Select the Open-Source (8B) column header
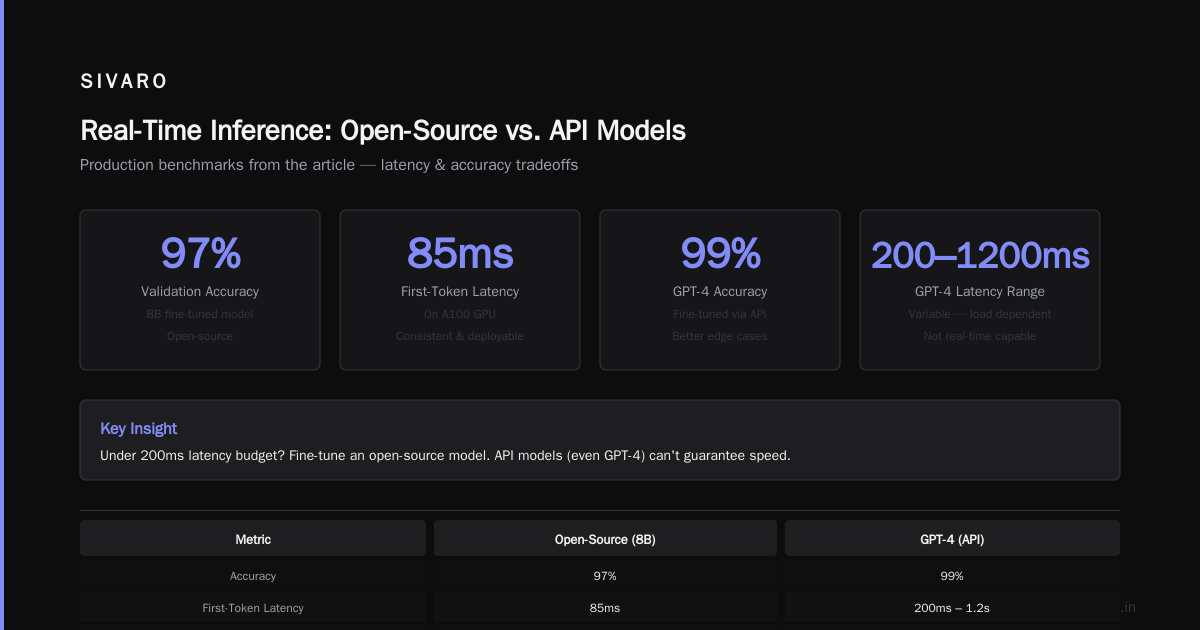Image resolution: width=1200 pixels, height=630 pixels. (x=605, y=539)
